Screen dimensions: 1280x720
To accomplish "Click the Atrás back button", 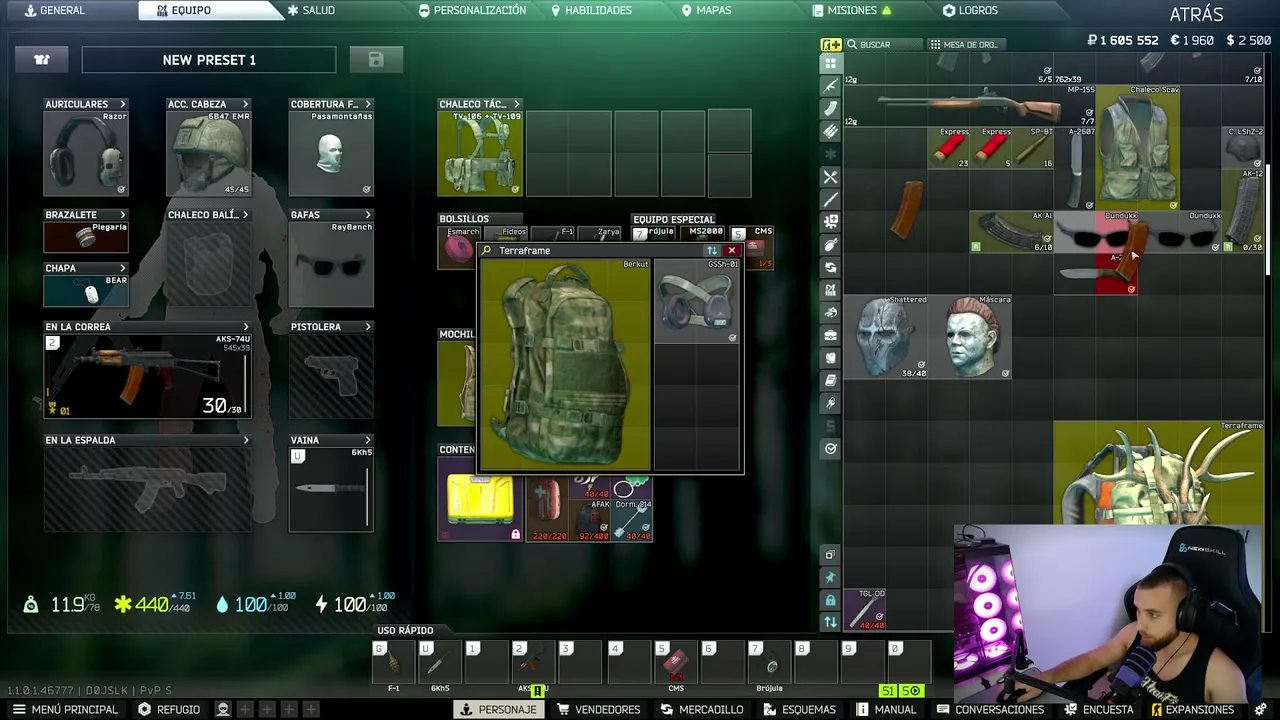I will click(1196, 14).
